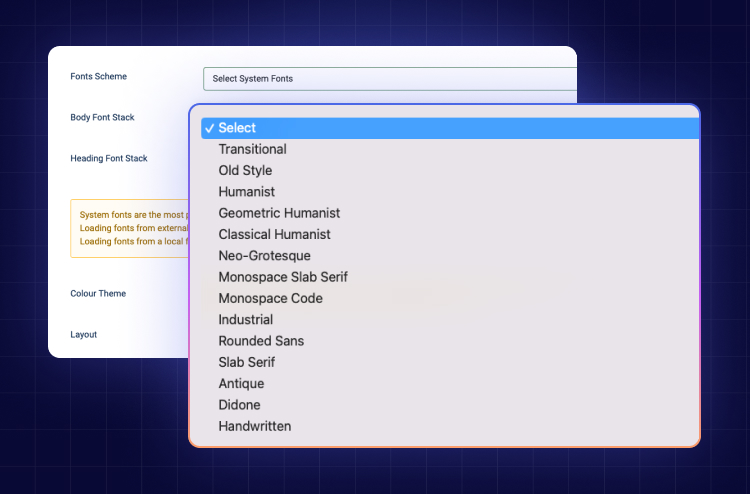The height and width of the screenshot is (494, 750).
Task: Choose the Didone font stack
Action: point(450,405)
